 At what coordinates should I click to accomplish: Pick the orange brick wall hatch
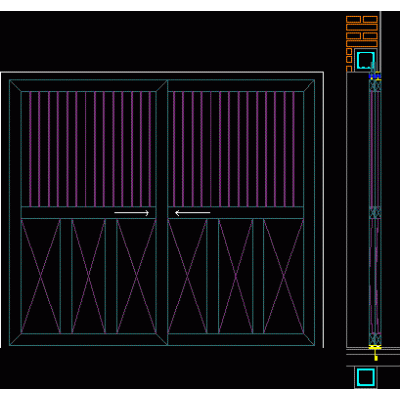pos(362,43)
